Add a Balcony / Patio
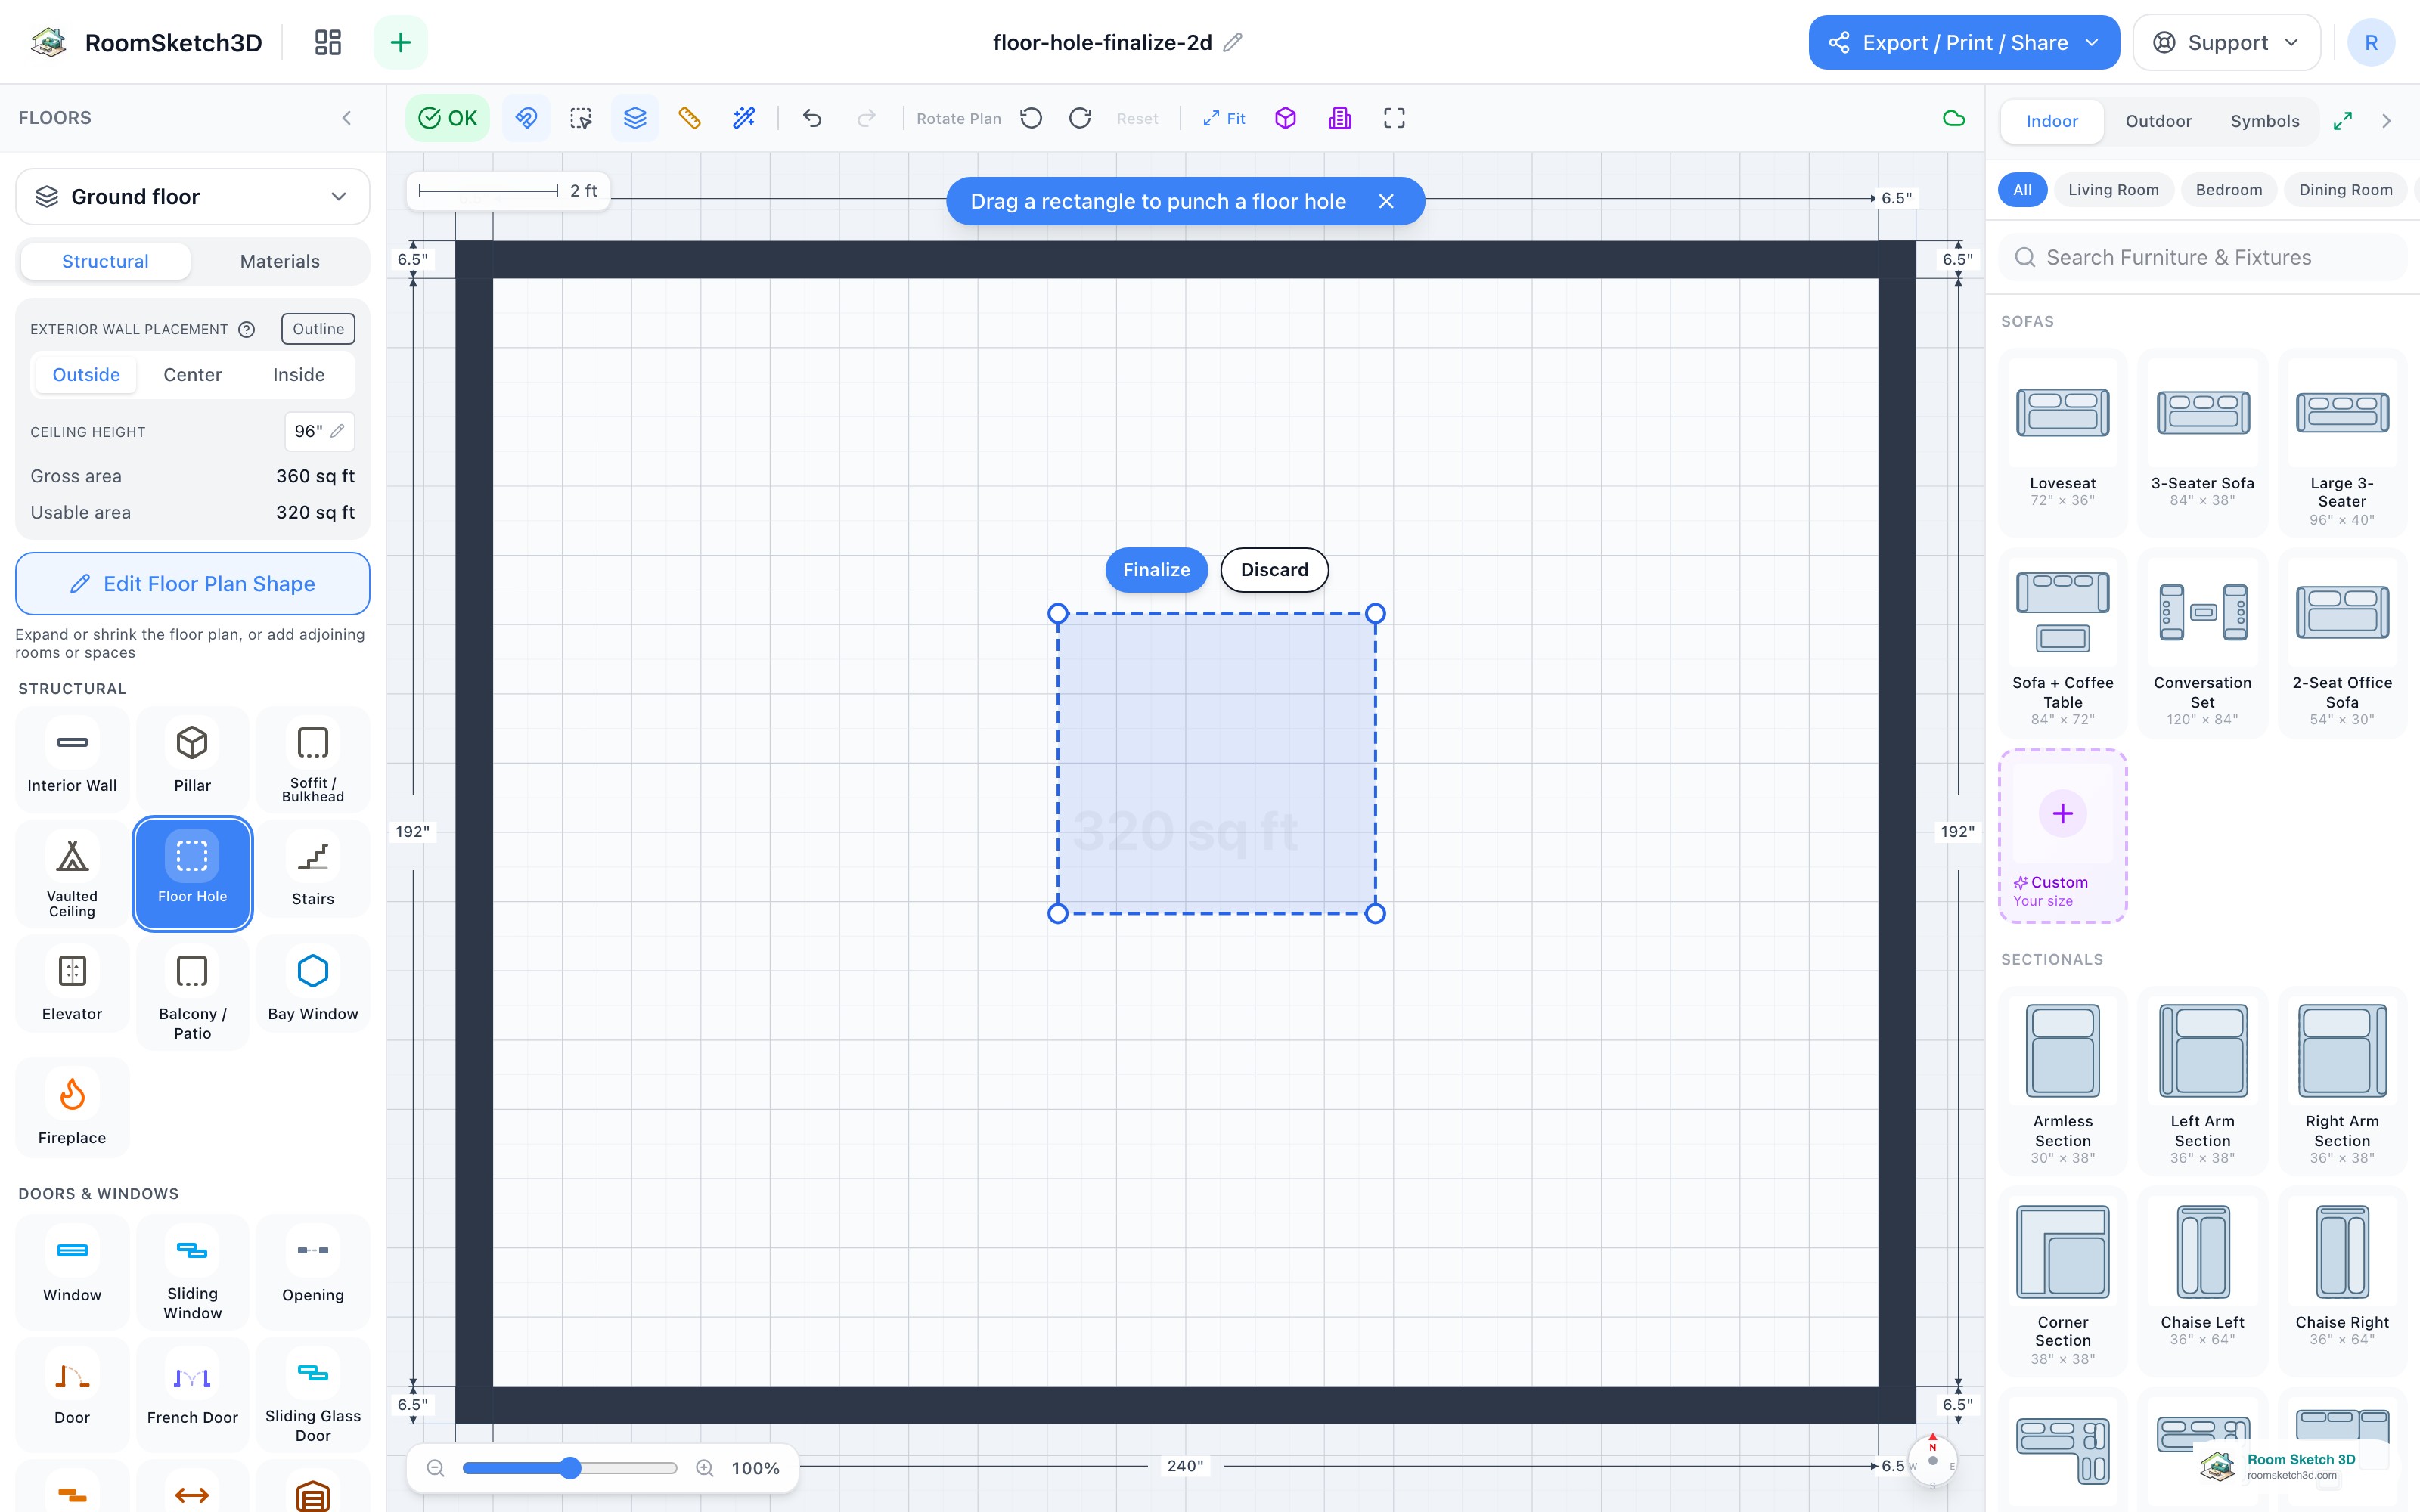Viewport: 2420px width, 1512px height. (x=192, y=992)
